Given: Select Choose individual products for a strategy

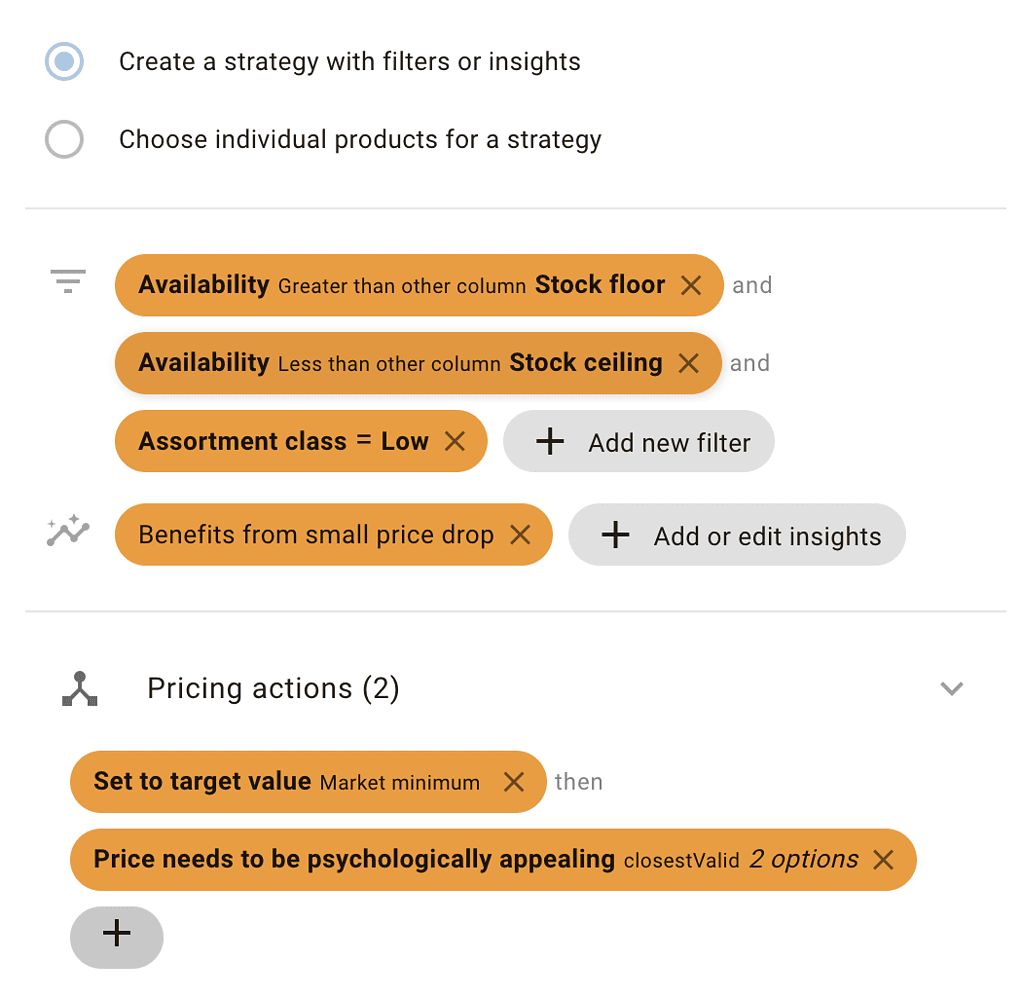Looking at the screenshot, I should tap(64, 139).
